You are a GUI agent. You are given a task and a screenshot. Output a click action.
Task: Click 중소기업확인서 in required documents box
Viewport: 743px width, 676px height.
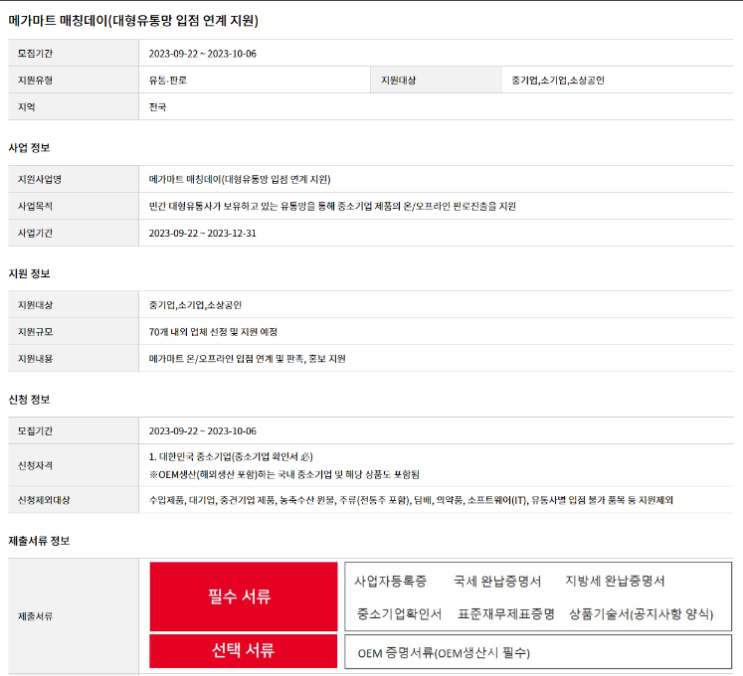399,614
